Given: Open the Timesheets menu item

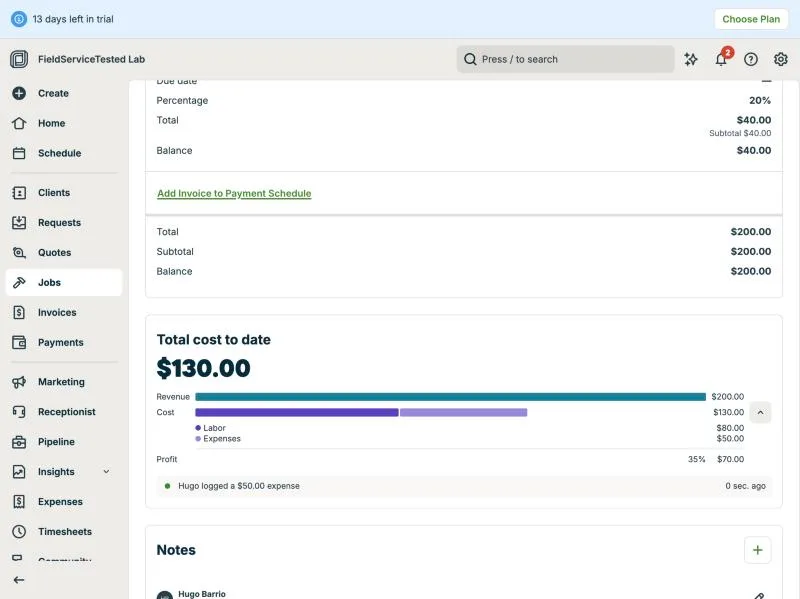Looking at the screenshot, I should pyautogui.click(x=65, y=532).
